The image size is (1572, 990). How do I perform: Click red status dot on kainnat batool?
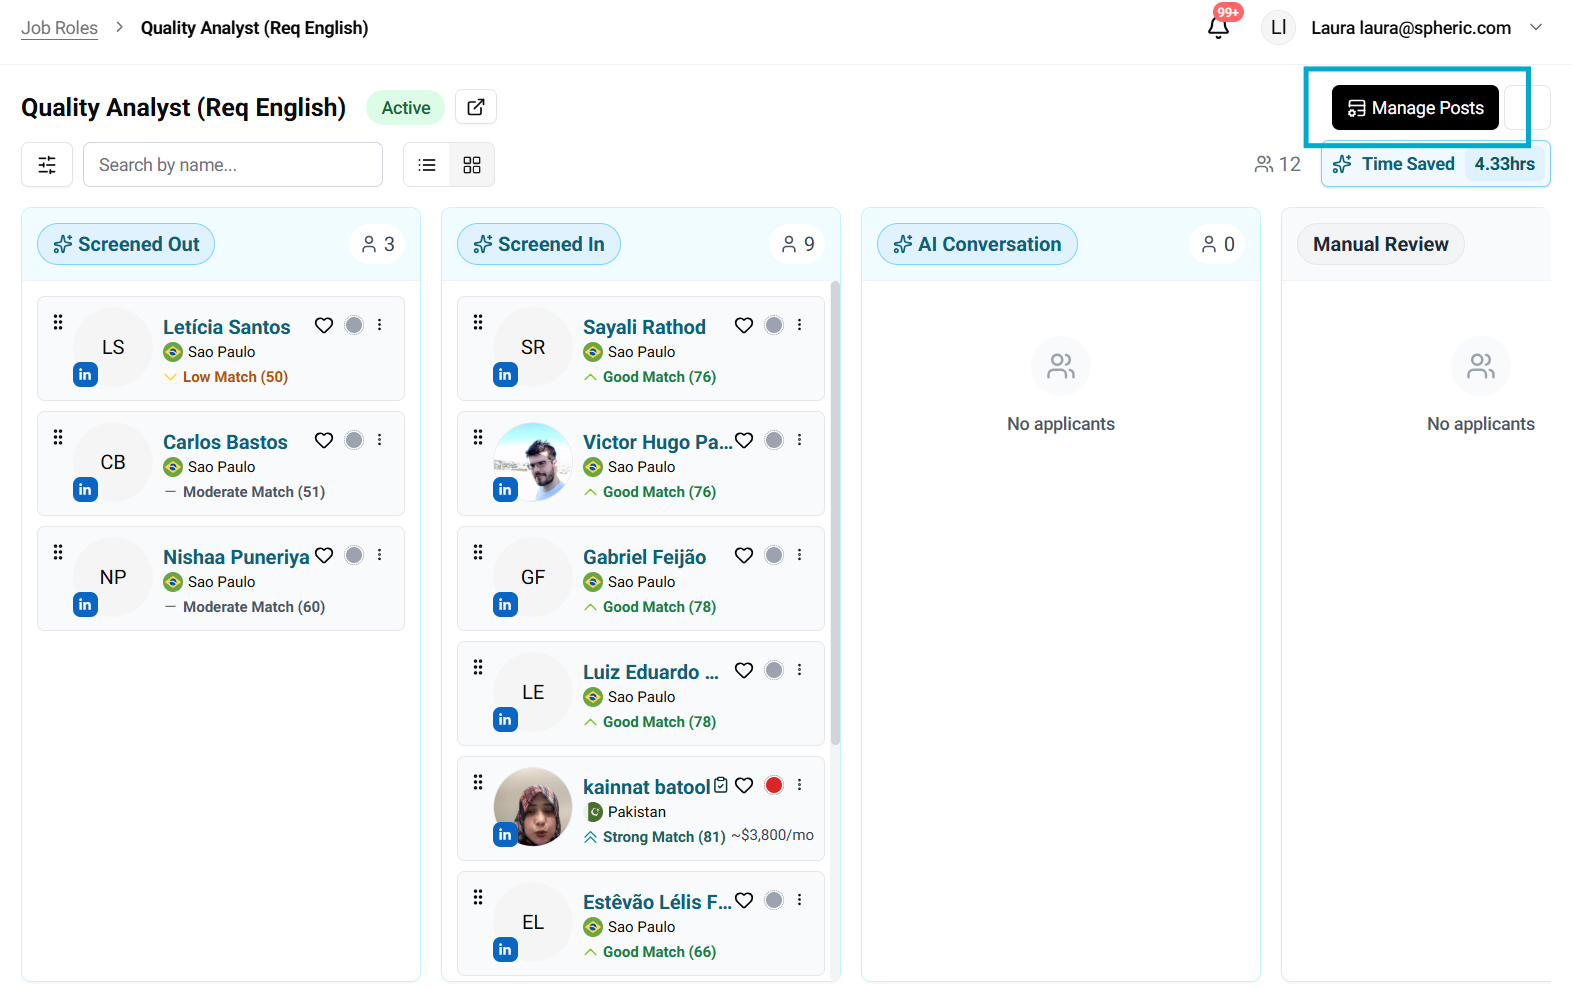774,785
